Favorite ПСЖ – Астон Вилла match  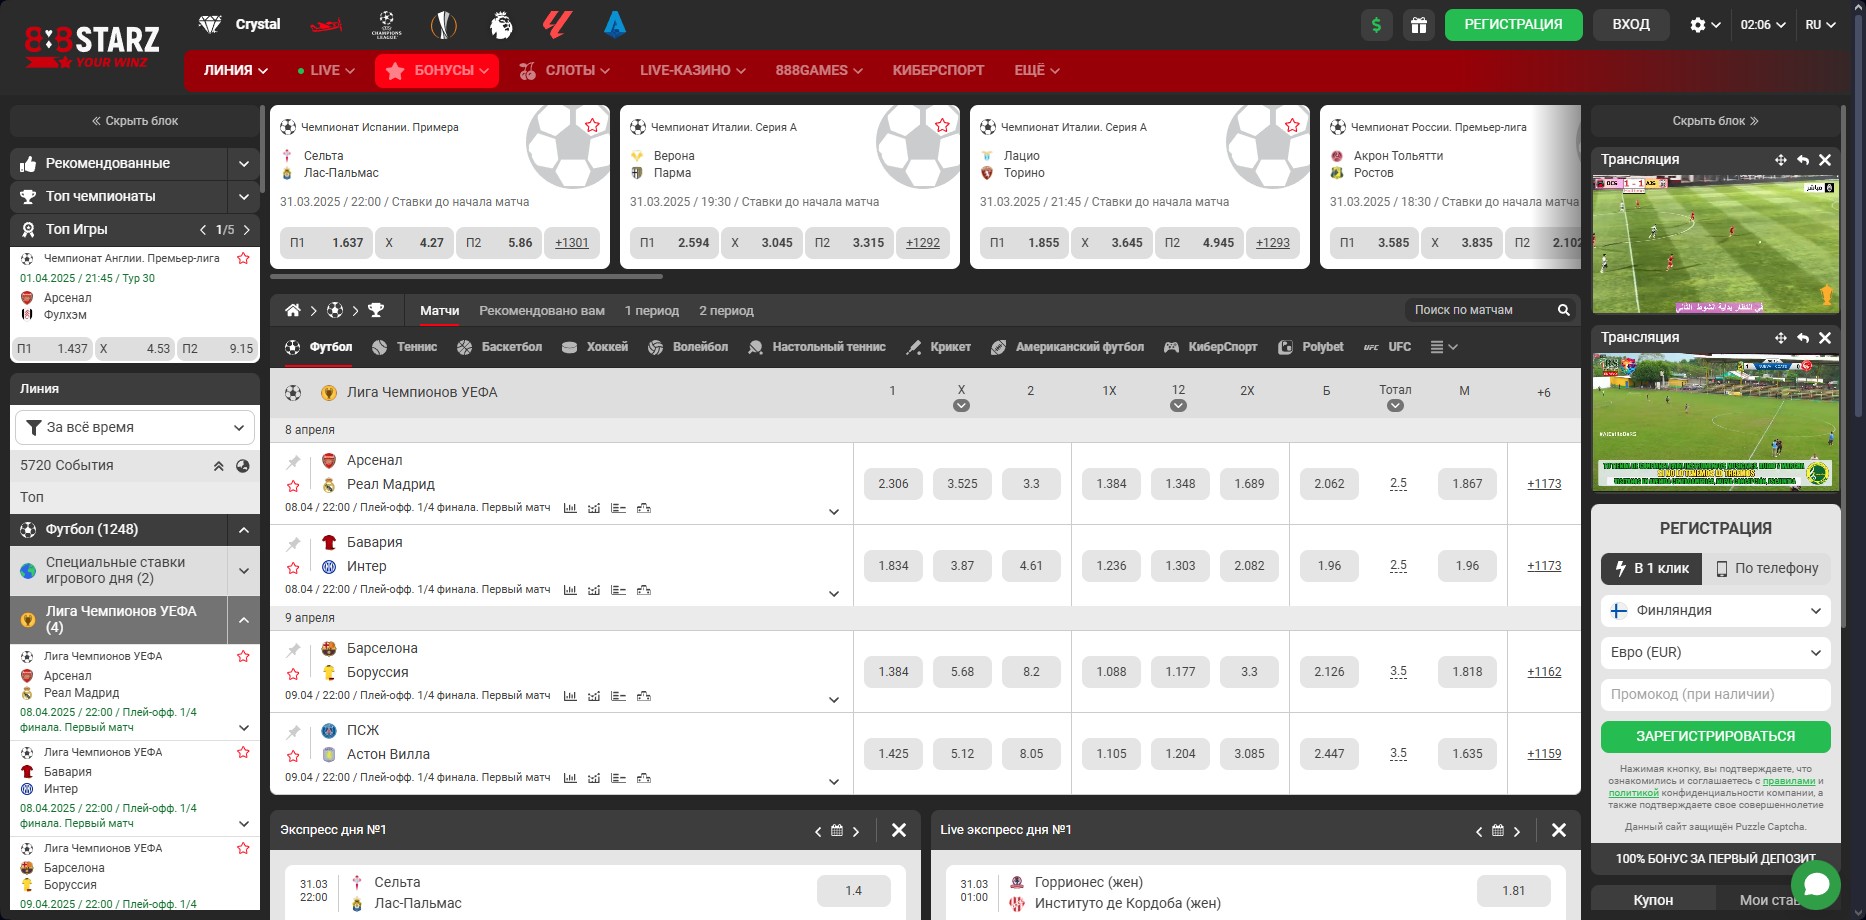tap(293, 756)
